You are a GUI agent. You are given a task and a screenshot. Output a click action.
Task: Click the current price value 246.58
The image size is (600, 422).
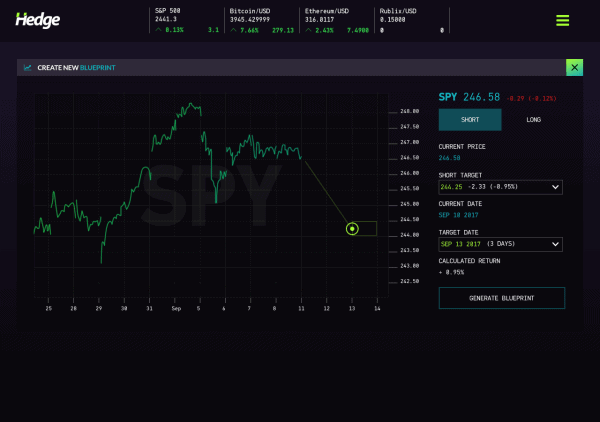(x=449, y=158)
